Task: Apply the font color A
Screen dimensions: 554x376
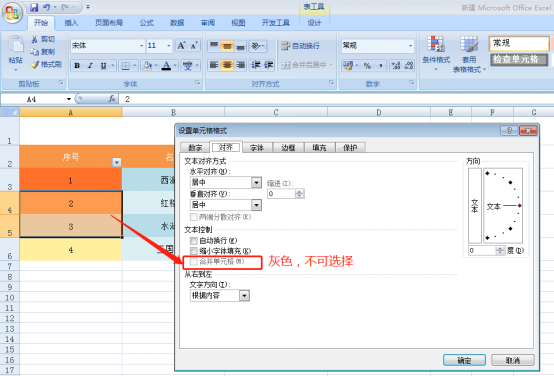Action: pos(166,66)
